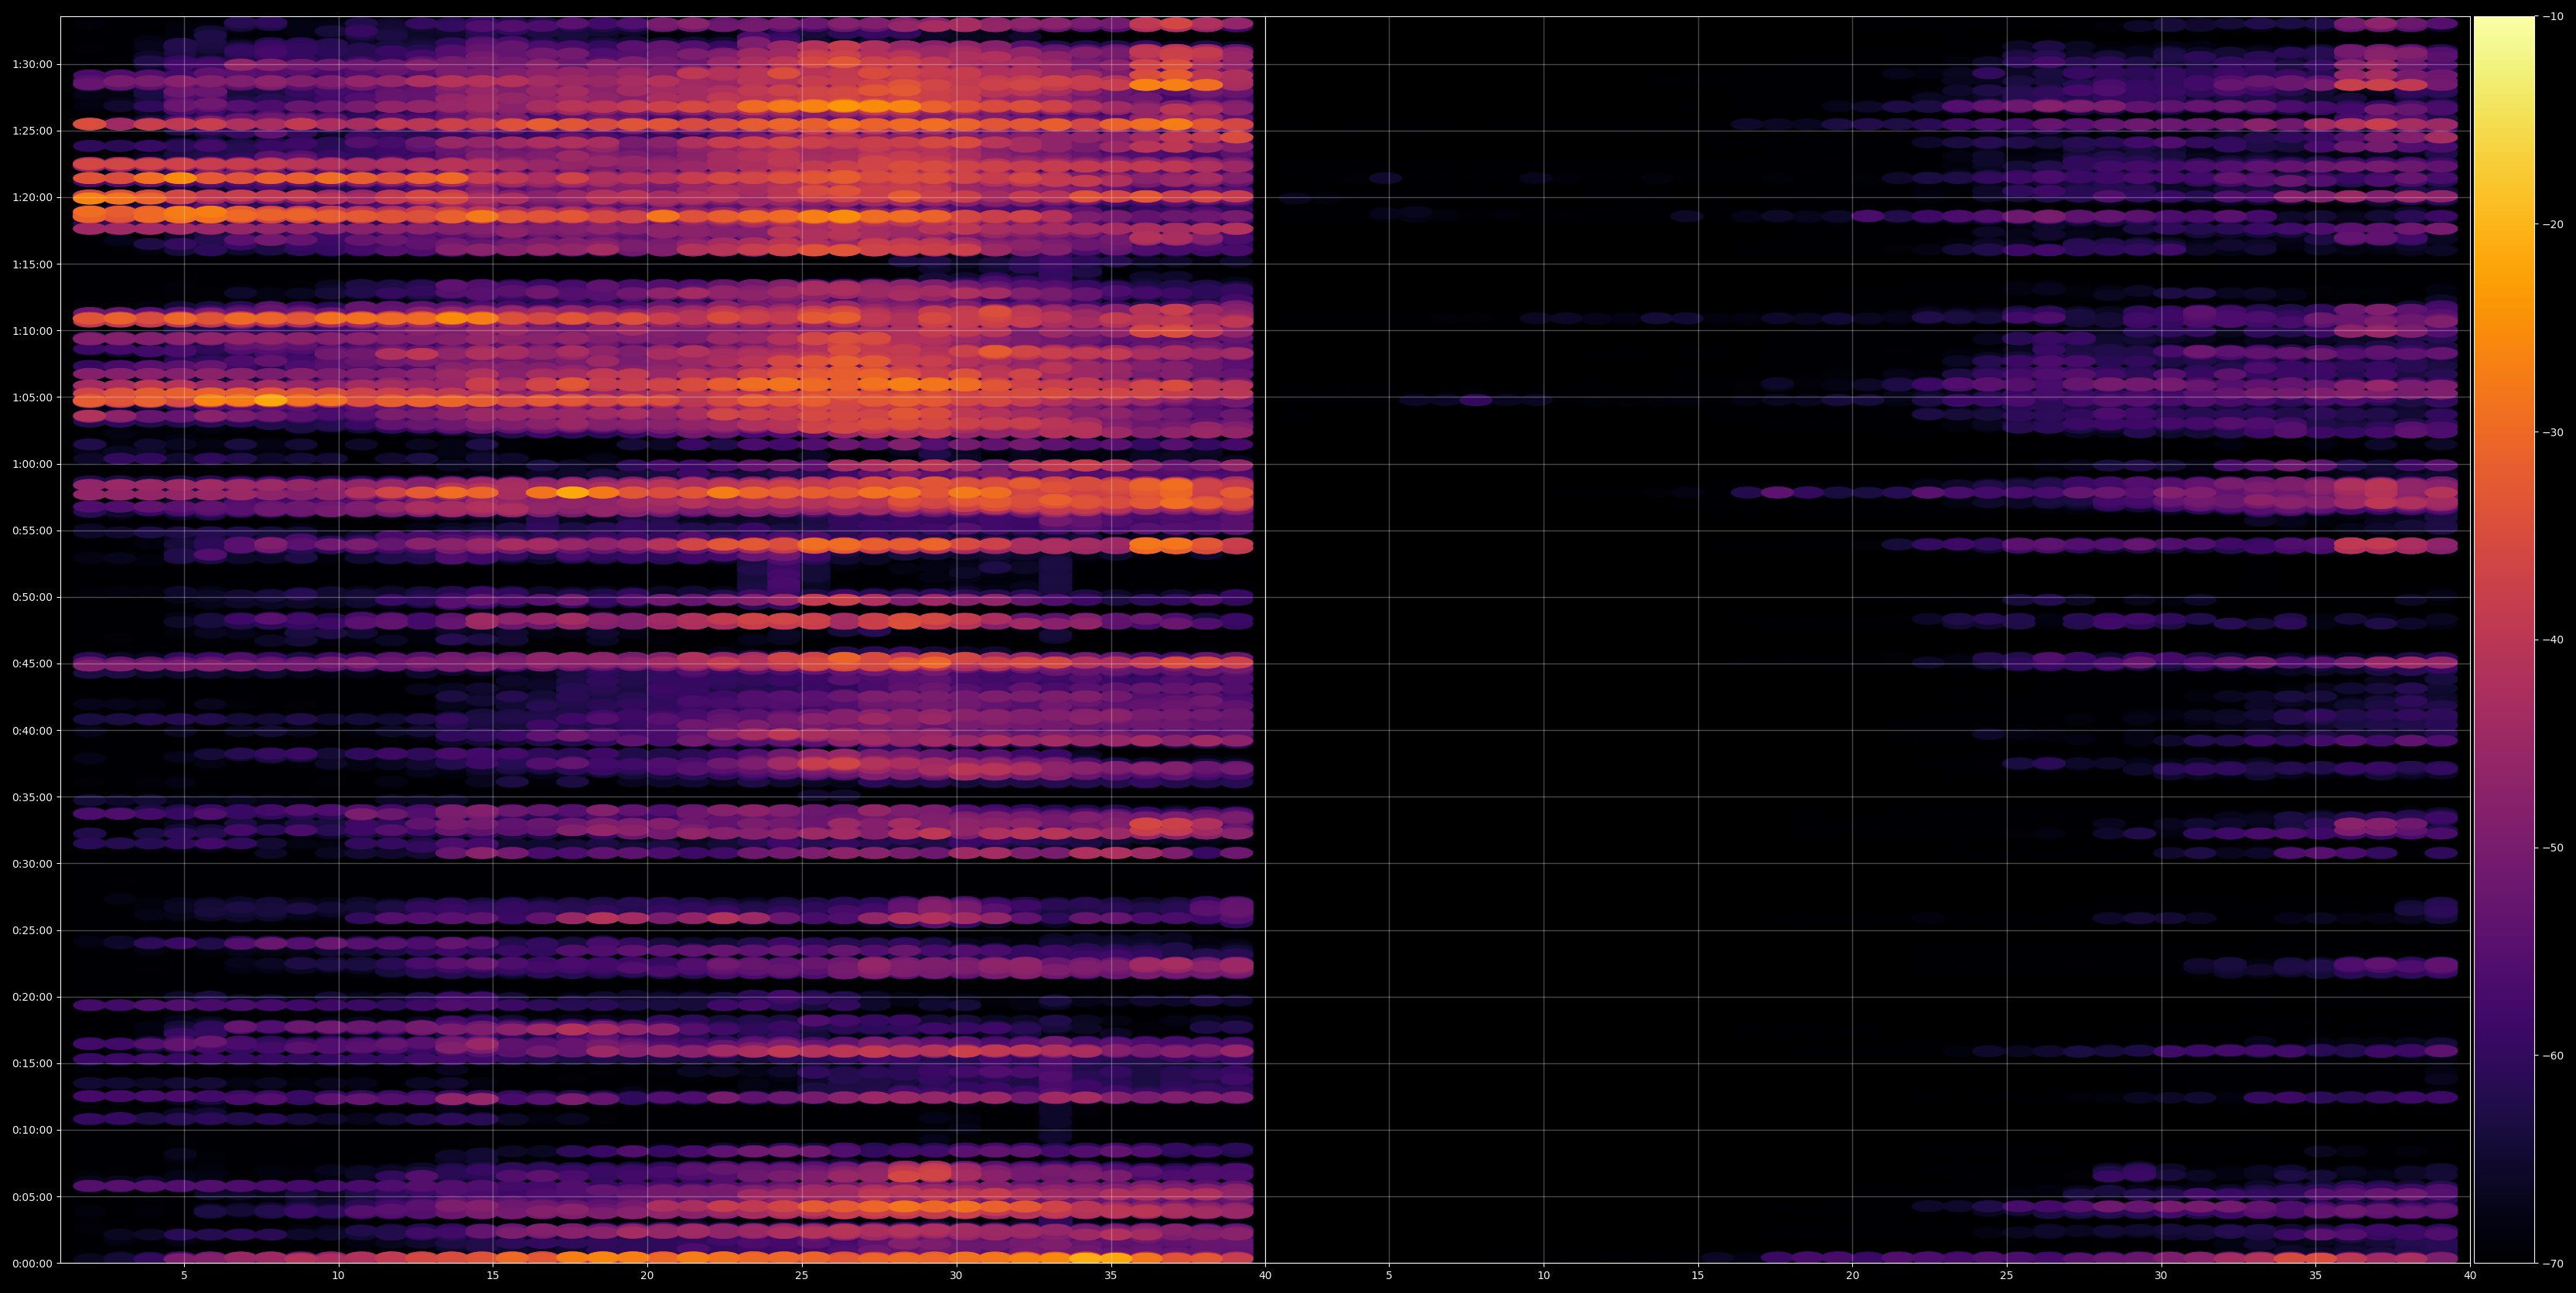Screen dimensions: 2576x1293
Task: Click the 0:35:00 y-axis tick label
Action: 32,797
